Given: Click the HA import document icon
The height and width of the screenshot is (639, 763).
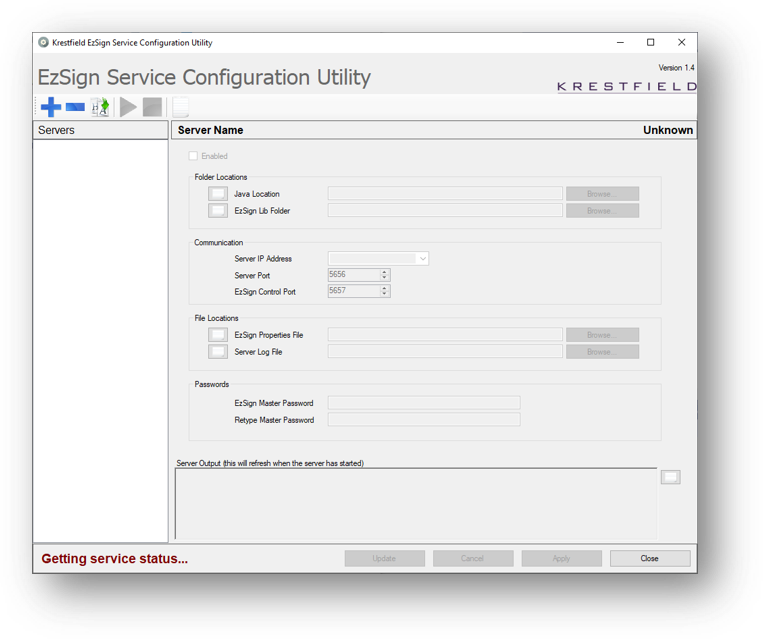Looking at the screenshot, I should click(100, 107).
